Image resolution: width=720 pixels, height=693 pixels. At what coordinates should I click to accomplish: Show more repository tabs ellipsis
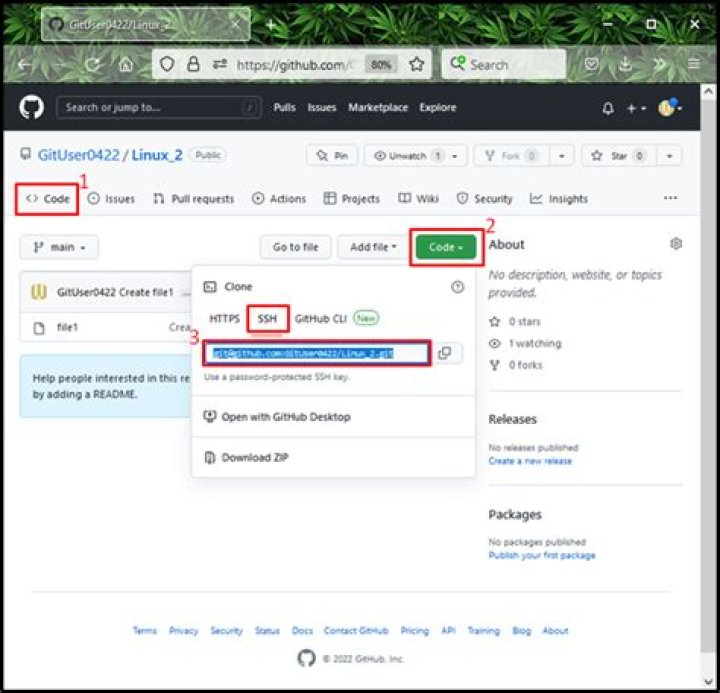(670, 198)
